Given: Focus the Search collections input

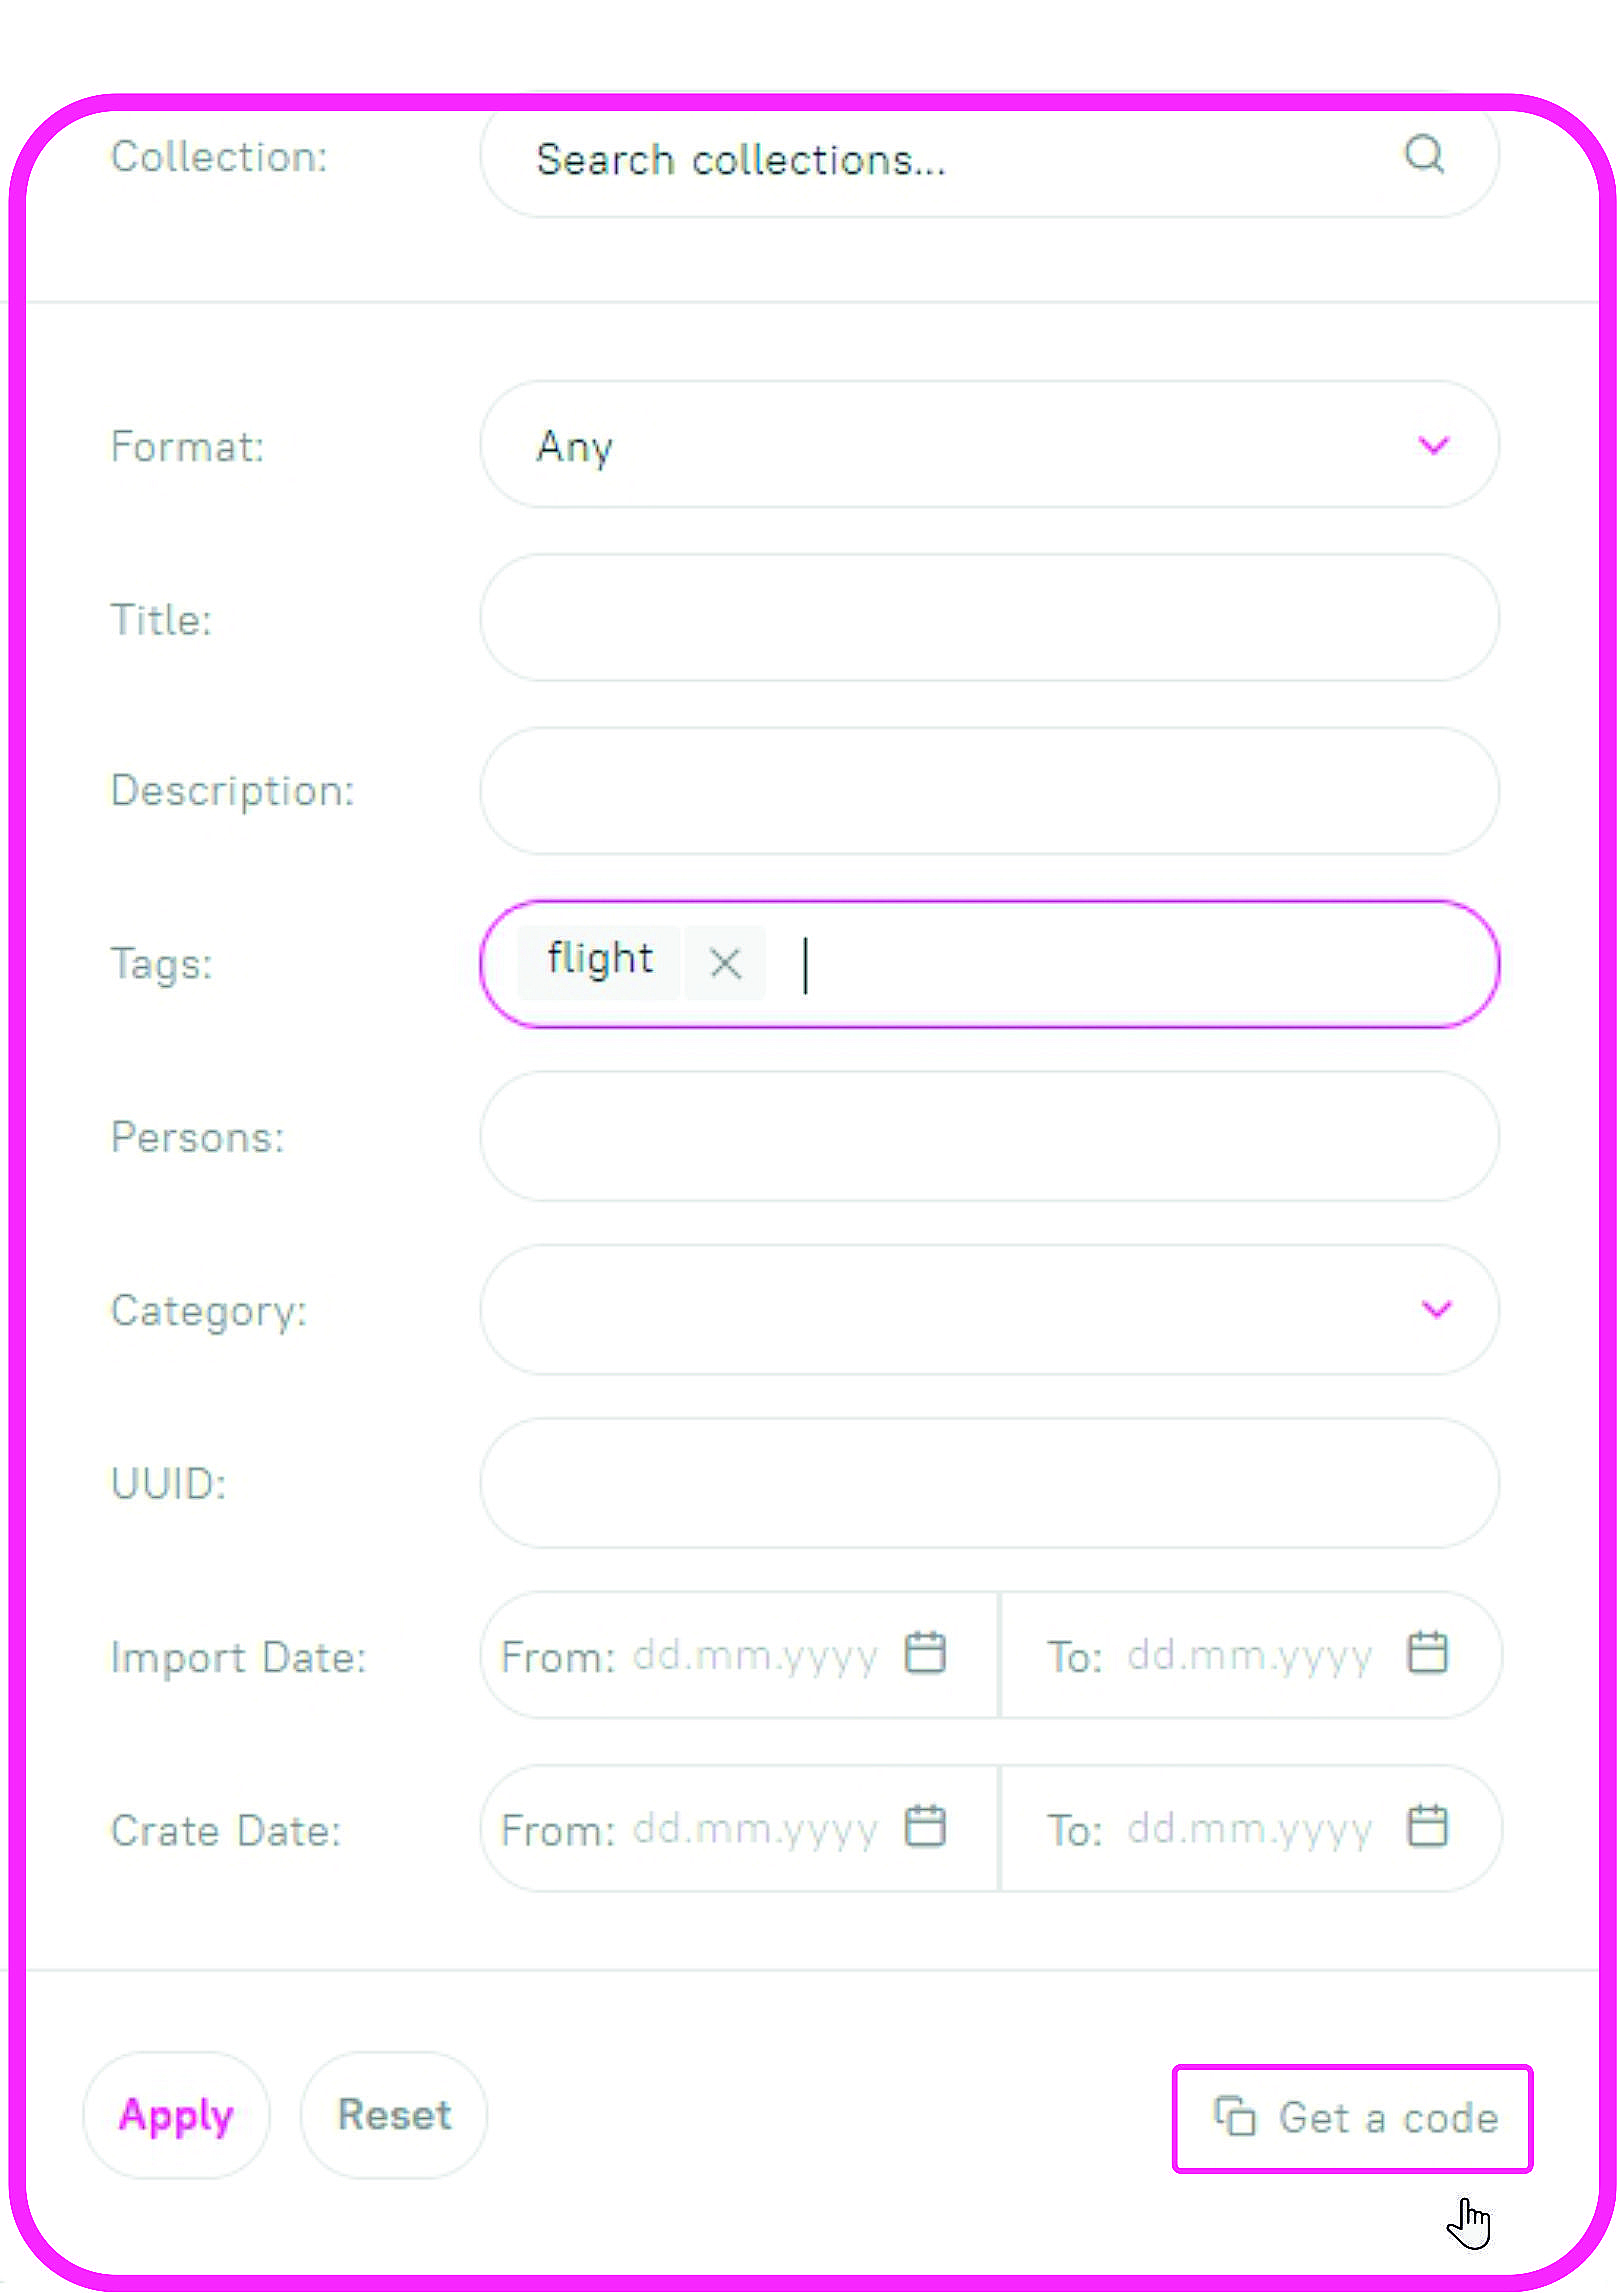Looking at the screenshot, I should [989, 158].
